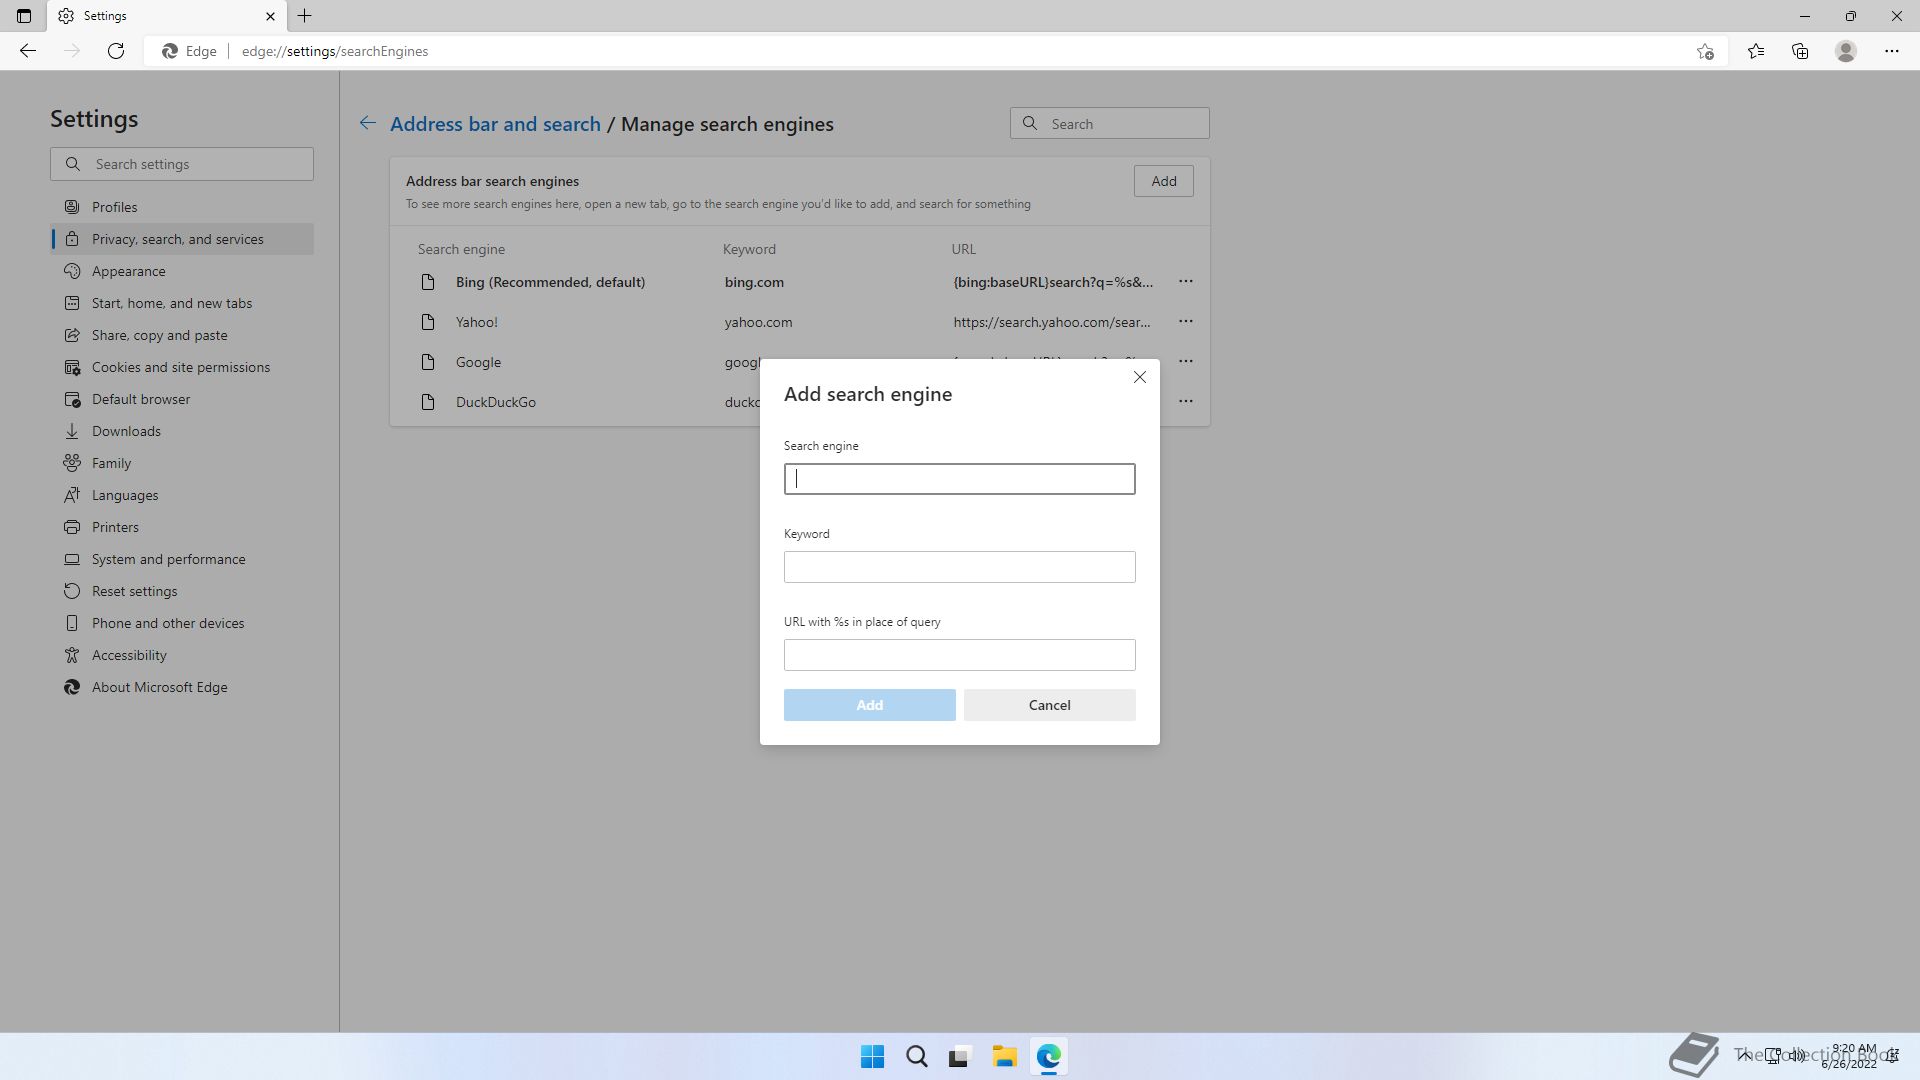1920x1080 pixels.
Task: Click the Yahoo! search engine row
Action: pos(800,322)
